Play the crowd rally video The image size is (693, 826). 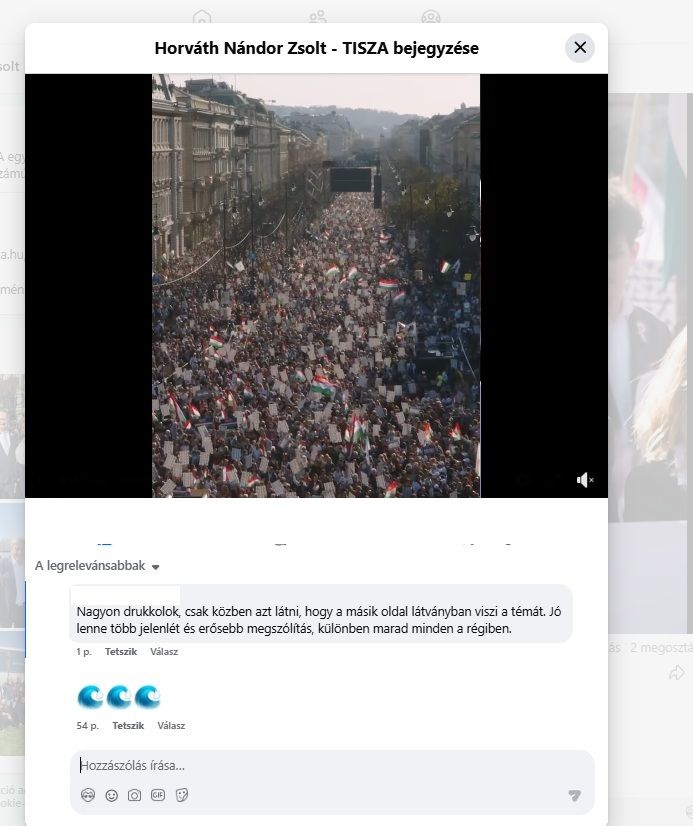(x=316, y=286)
